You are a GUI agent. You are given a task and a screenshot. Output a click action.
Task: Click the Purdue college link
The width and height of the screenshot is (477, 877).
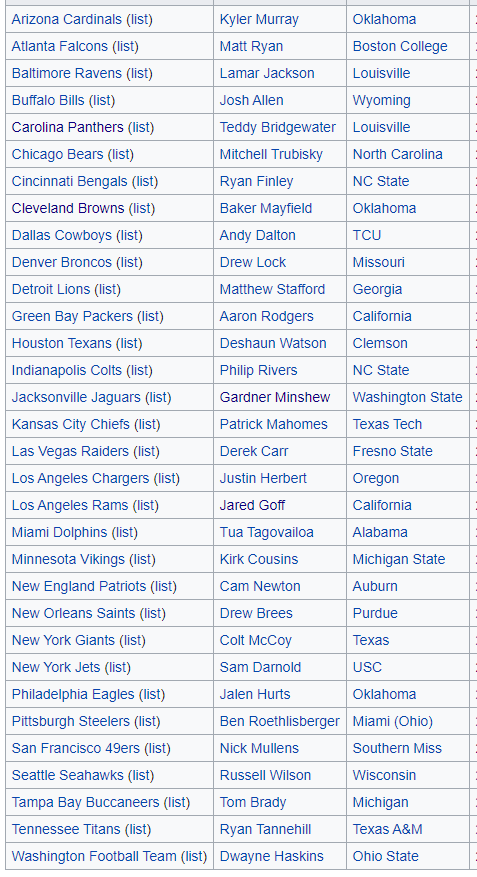tap(375, 613)
